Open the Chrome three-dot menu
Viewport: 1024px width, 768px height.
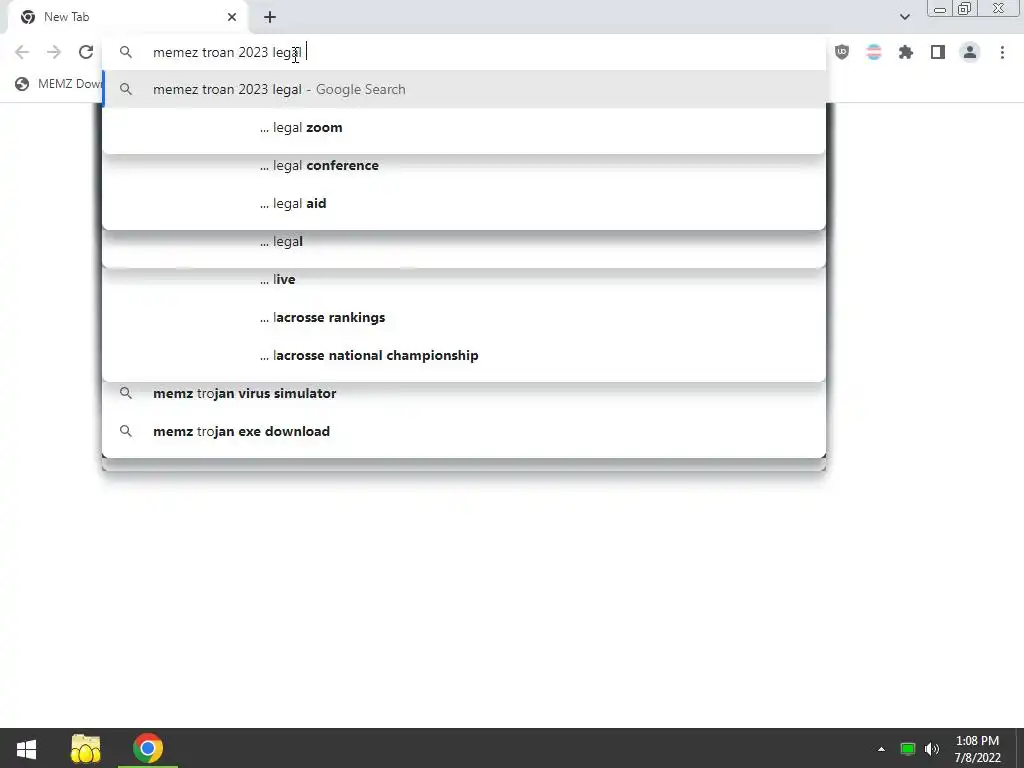click(1002, 52)
